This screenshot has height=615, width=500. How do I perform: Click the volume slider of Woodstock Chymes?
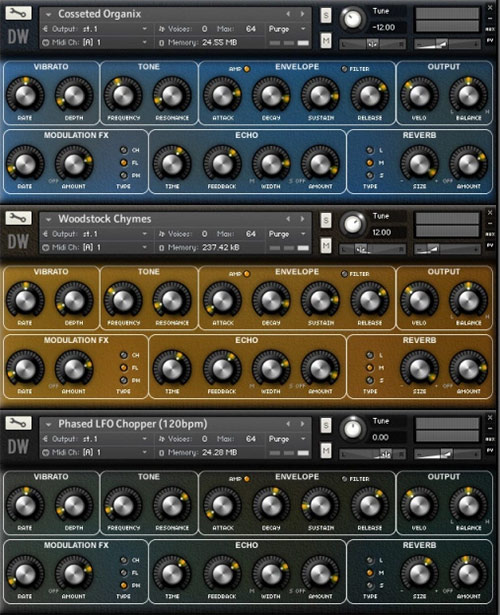coord(447,249)
